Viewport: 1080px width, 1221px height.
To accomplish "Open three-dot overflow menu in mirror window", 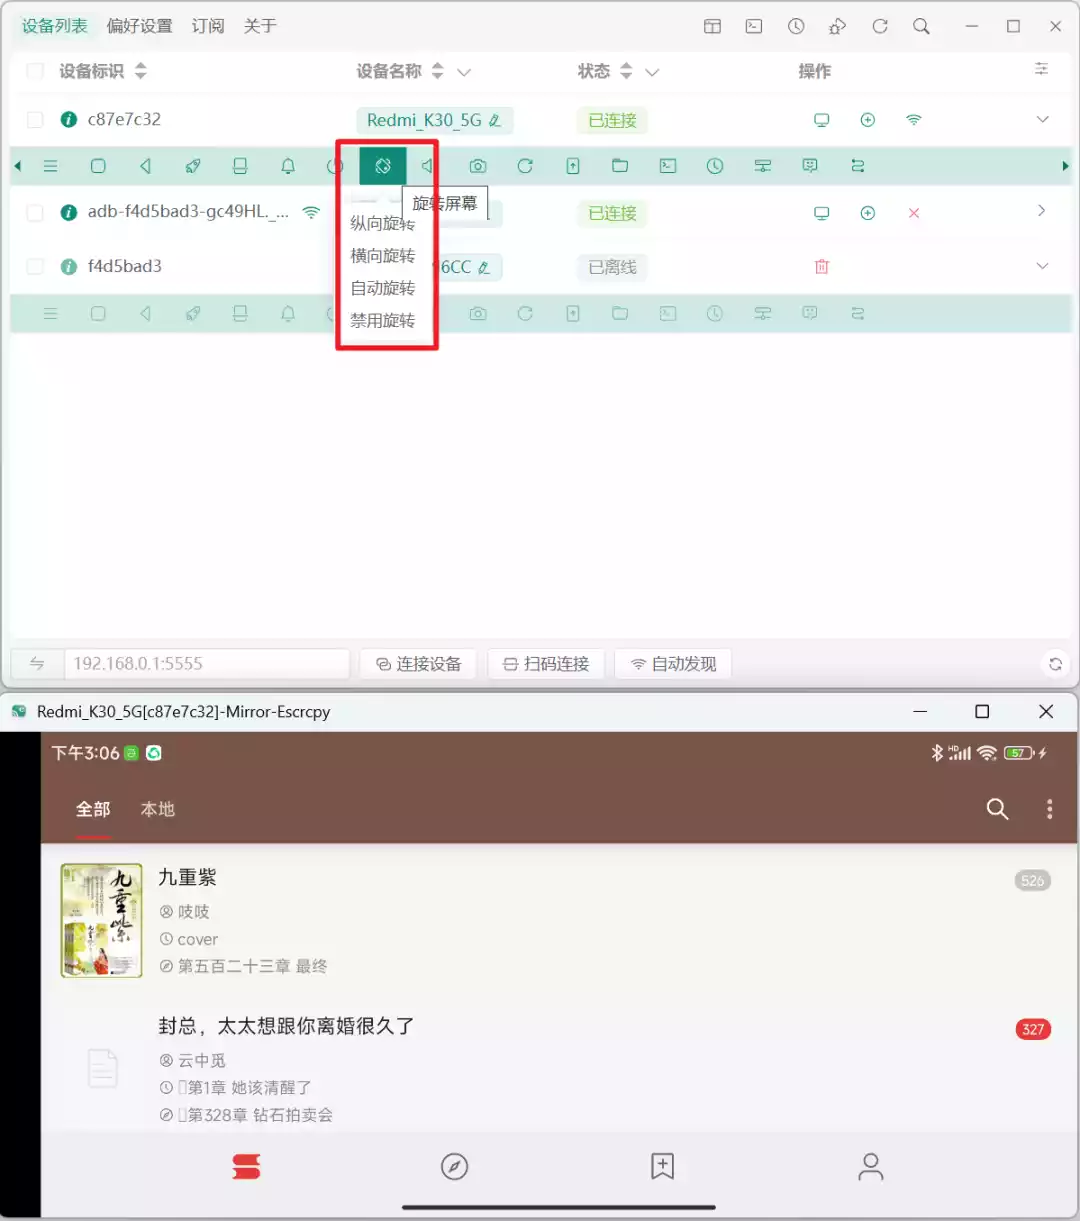I will (1049, 809).
